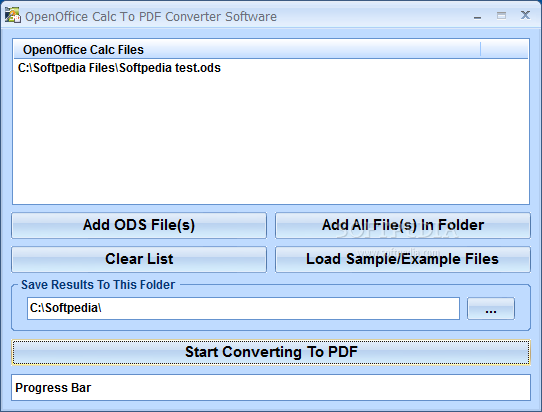Maximize the converter window
Image resolution: width=542 pixels, height=412 pixels.
(x=502, y=16)
